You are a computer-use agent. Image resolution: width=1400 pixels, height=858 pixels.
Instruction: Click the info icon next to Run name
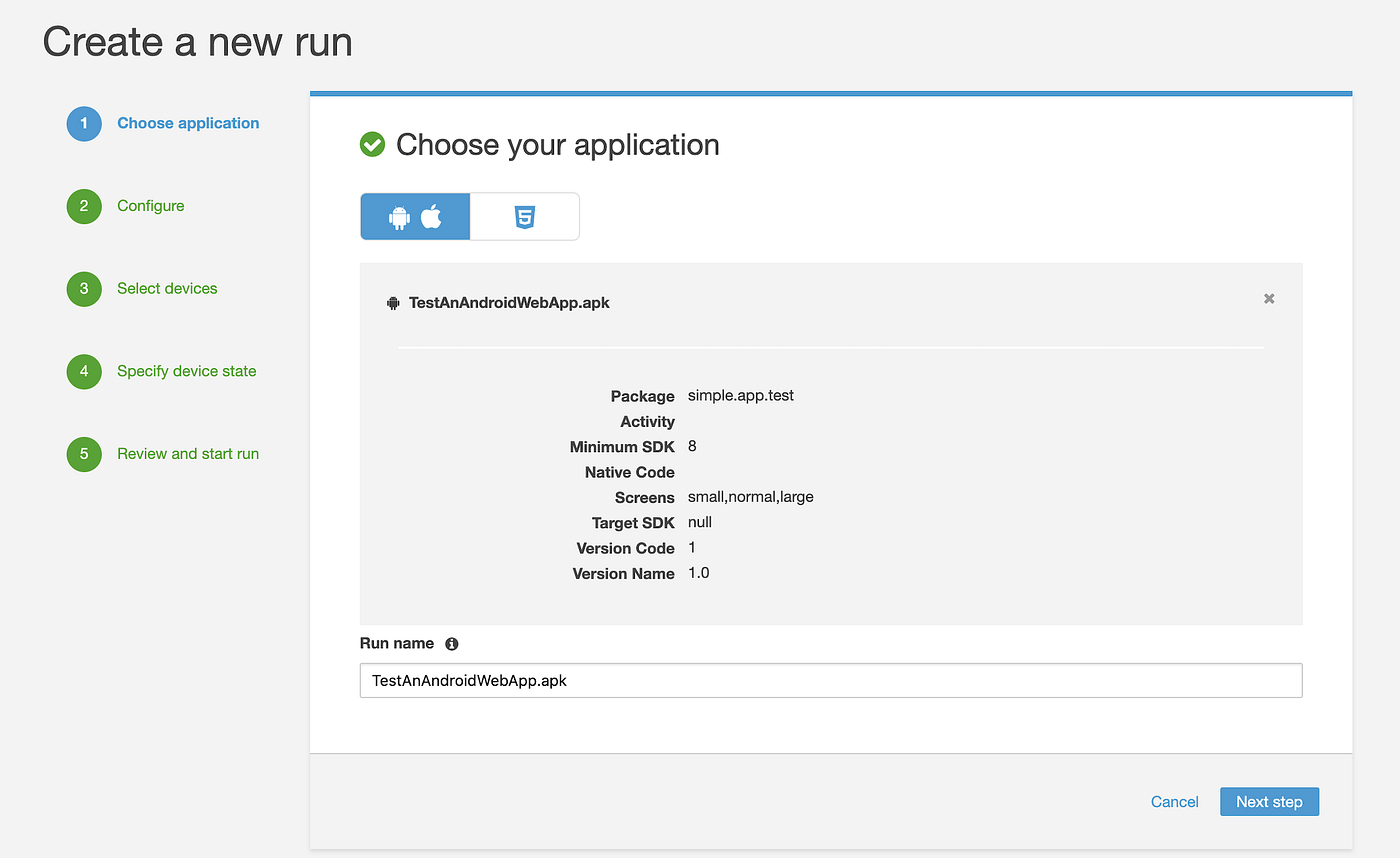451,643
